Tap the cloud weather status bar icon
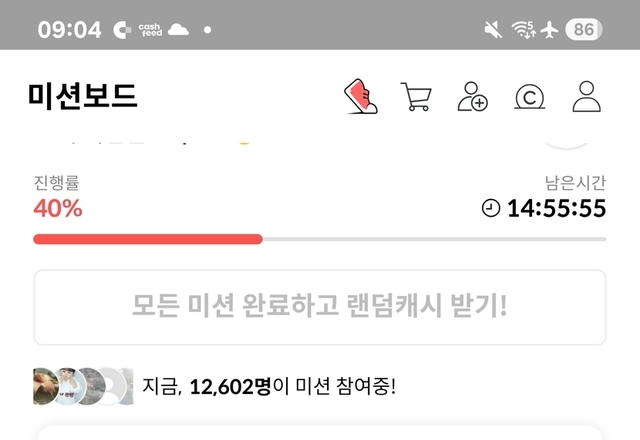Viewport: 640px width, 440px height. point(178,29)
